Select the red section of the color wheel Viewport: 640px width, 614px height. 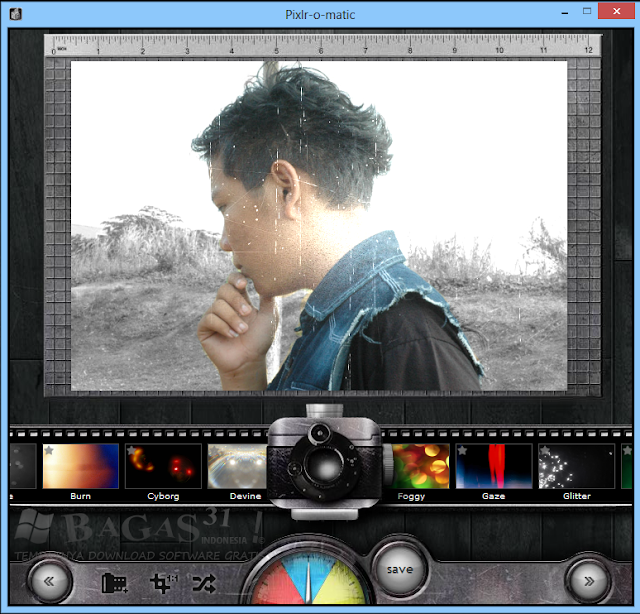point(277,585)
